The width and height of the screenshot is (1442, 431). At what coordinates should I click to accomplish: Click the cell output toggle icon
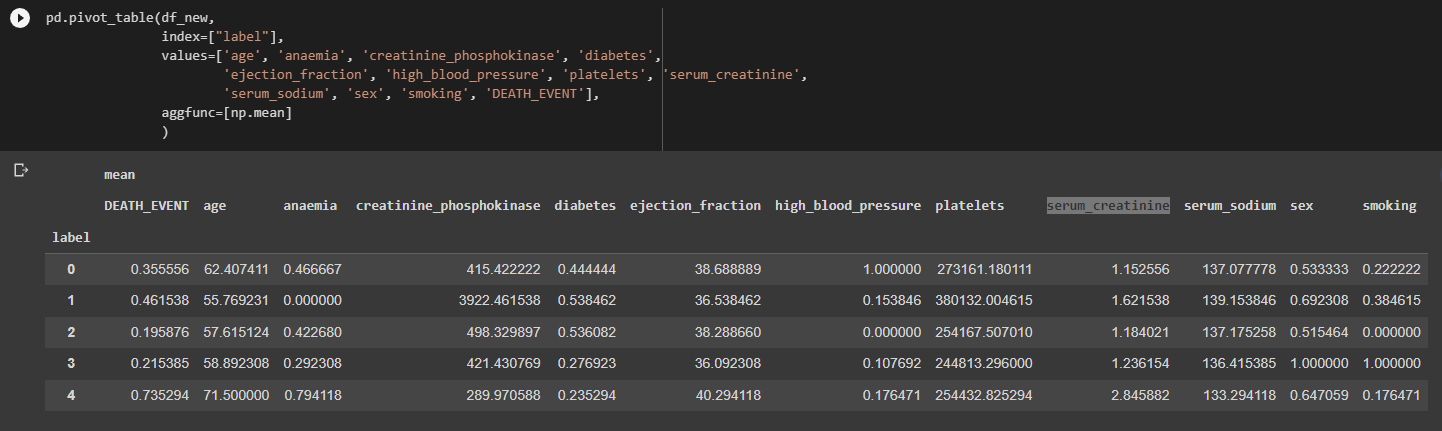click(20, 171)
